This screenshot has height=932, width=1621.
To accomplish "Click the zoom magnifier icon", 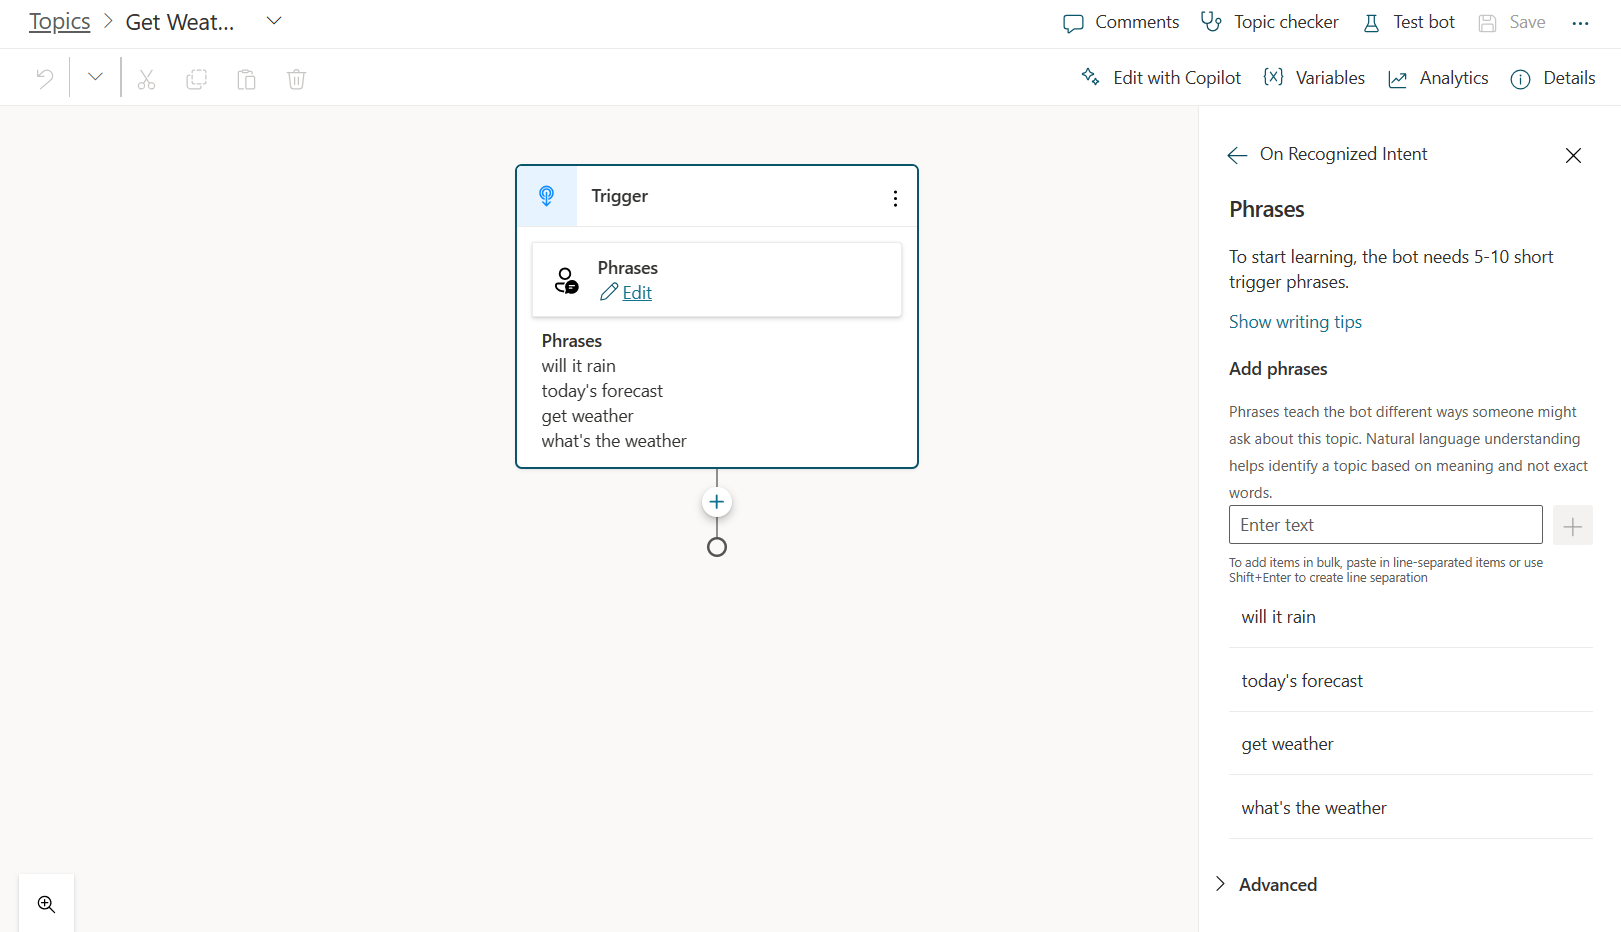I will click(x=46, y=904).
